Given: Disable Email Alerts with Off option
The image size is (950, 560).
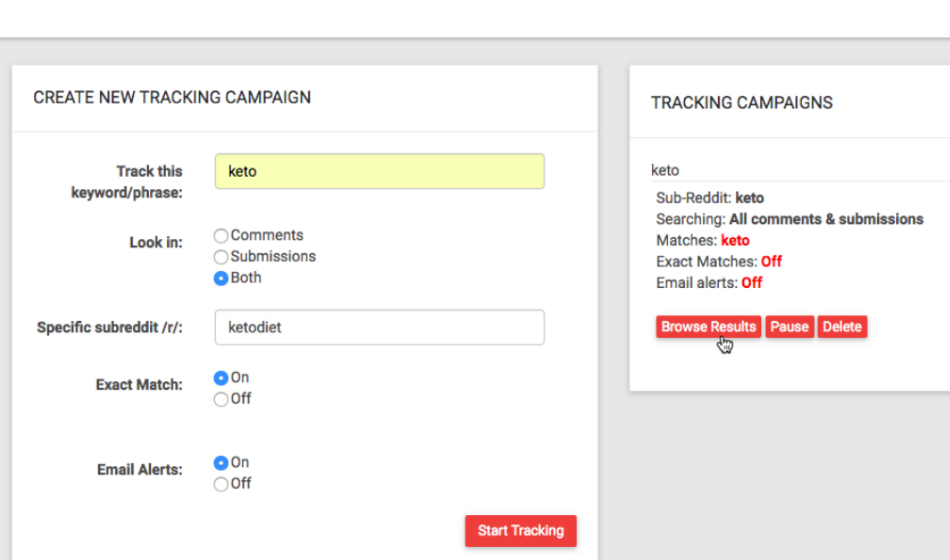Looking at the screenshot, I should [221, 484].
